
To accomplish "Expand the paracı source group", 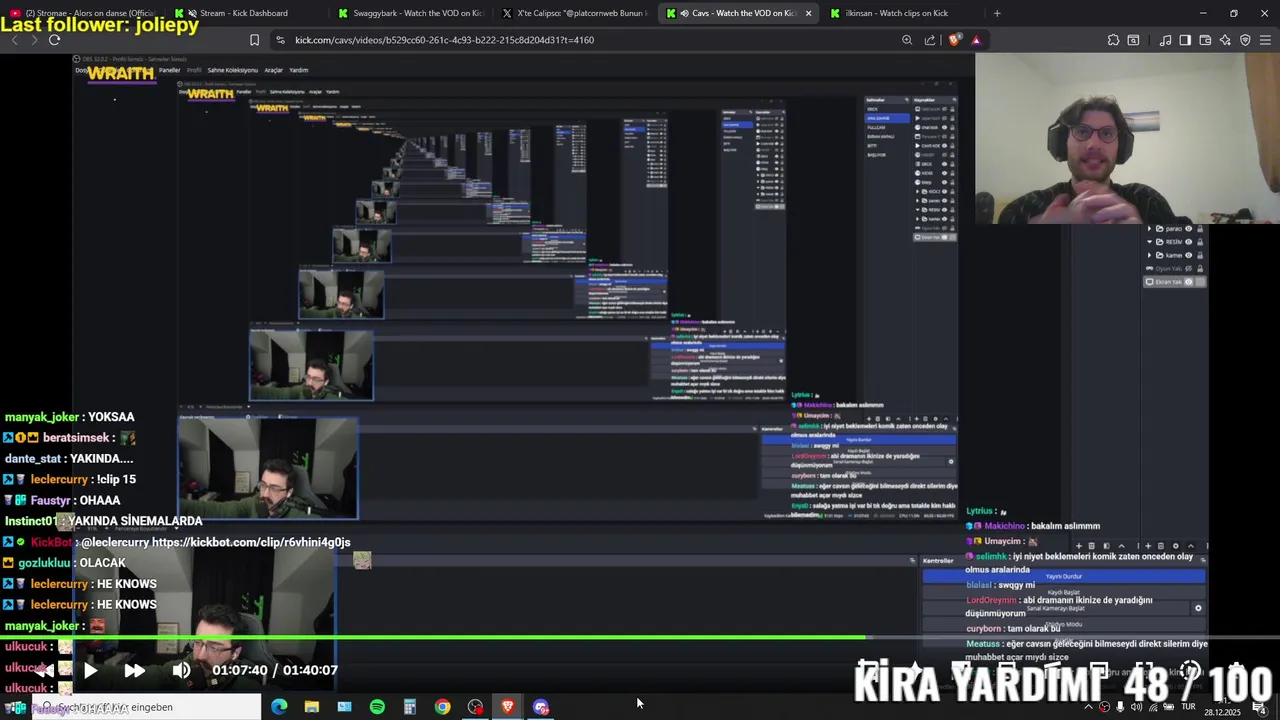I will pyautogui.click(x=1149, y=229).
